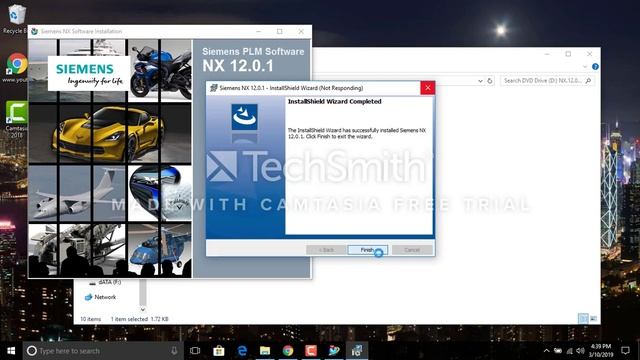Open the Action Center notifications

click(625, 351)
